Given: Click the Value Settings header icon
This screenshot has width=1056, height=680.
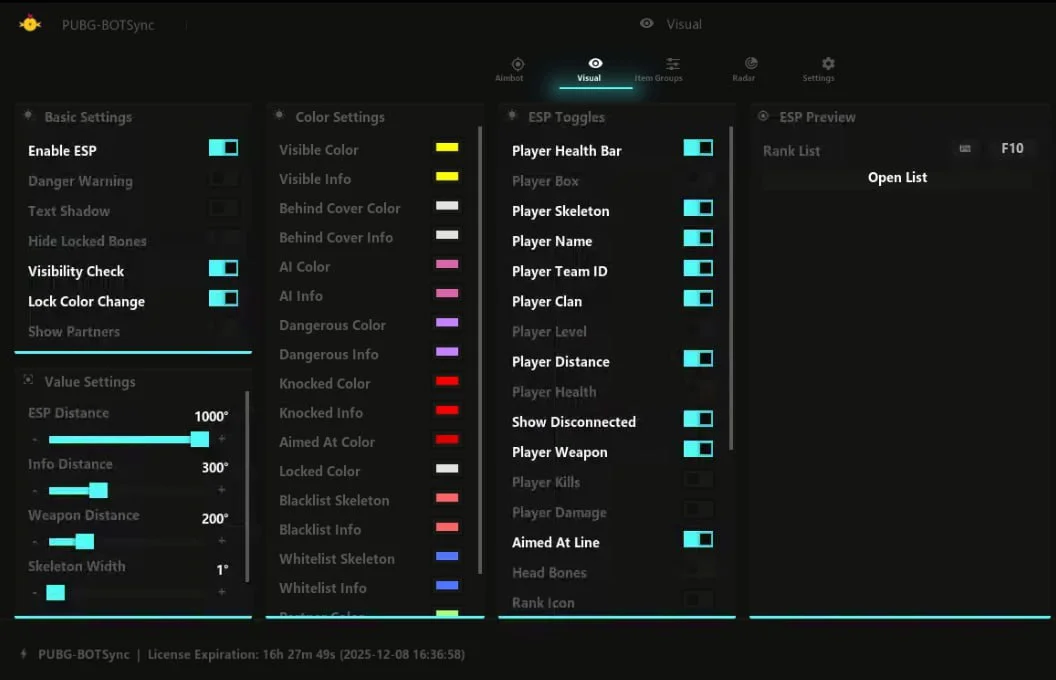Looking at the screenshot, I should point(28,381).
